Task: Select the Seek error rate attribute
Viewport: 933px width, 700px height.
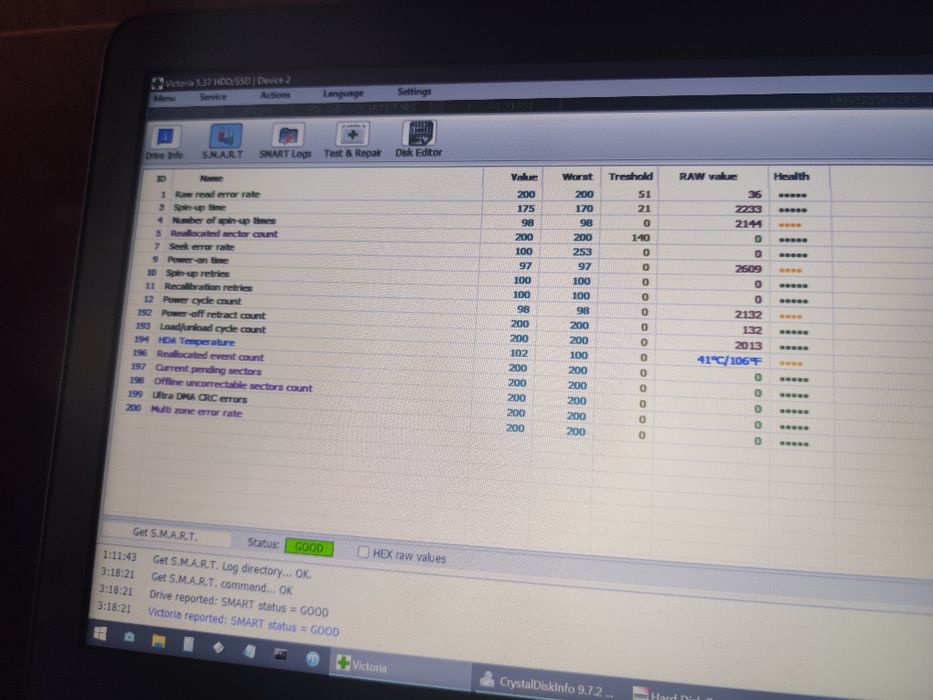Action: tap(202, 246)
